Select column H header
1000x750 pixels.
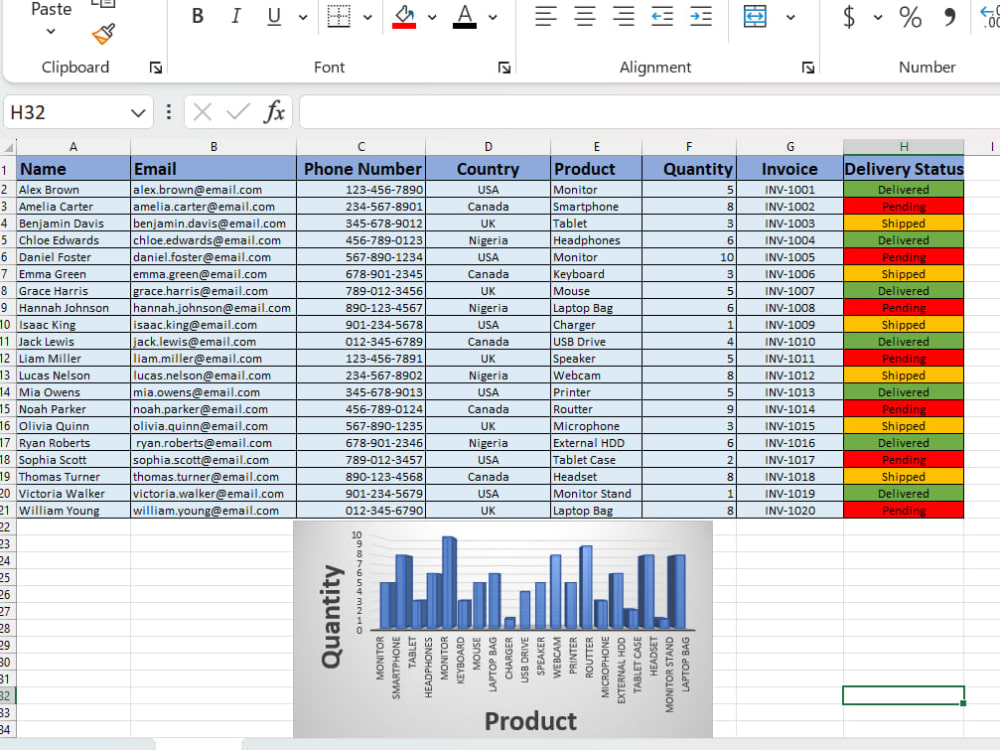point(904,147)
